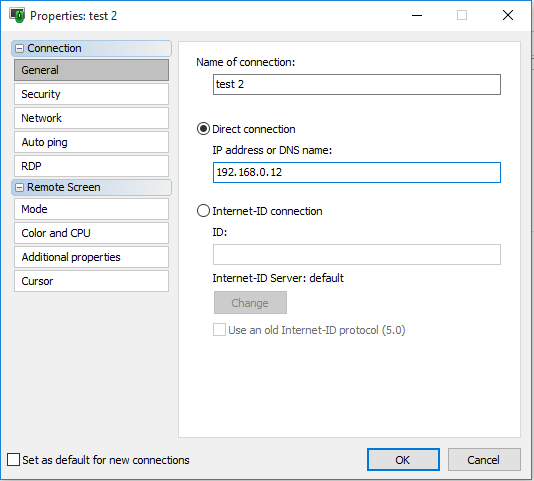Collapse the Connection section
The image size is (534, 481).
pos(20,48)
